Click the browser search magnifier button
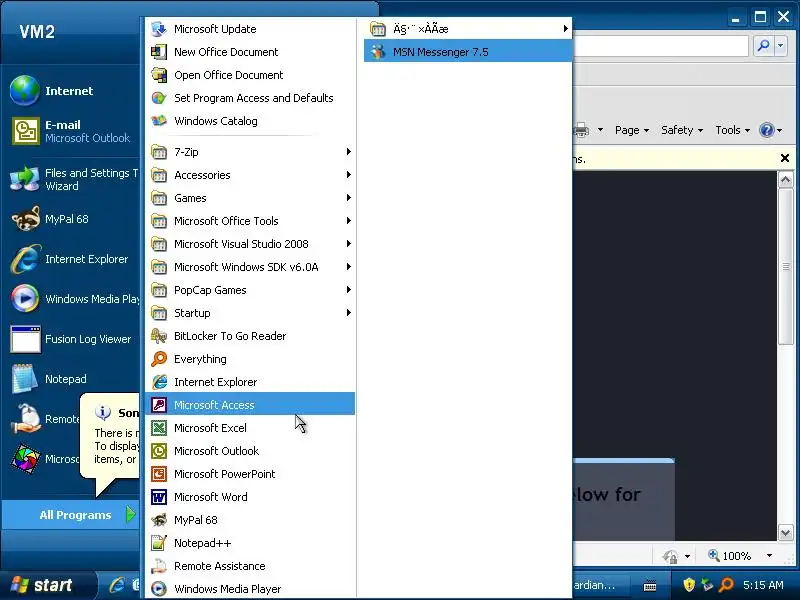Viewport: 800px width, 600px height. point(763,46)
